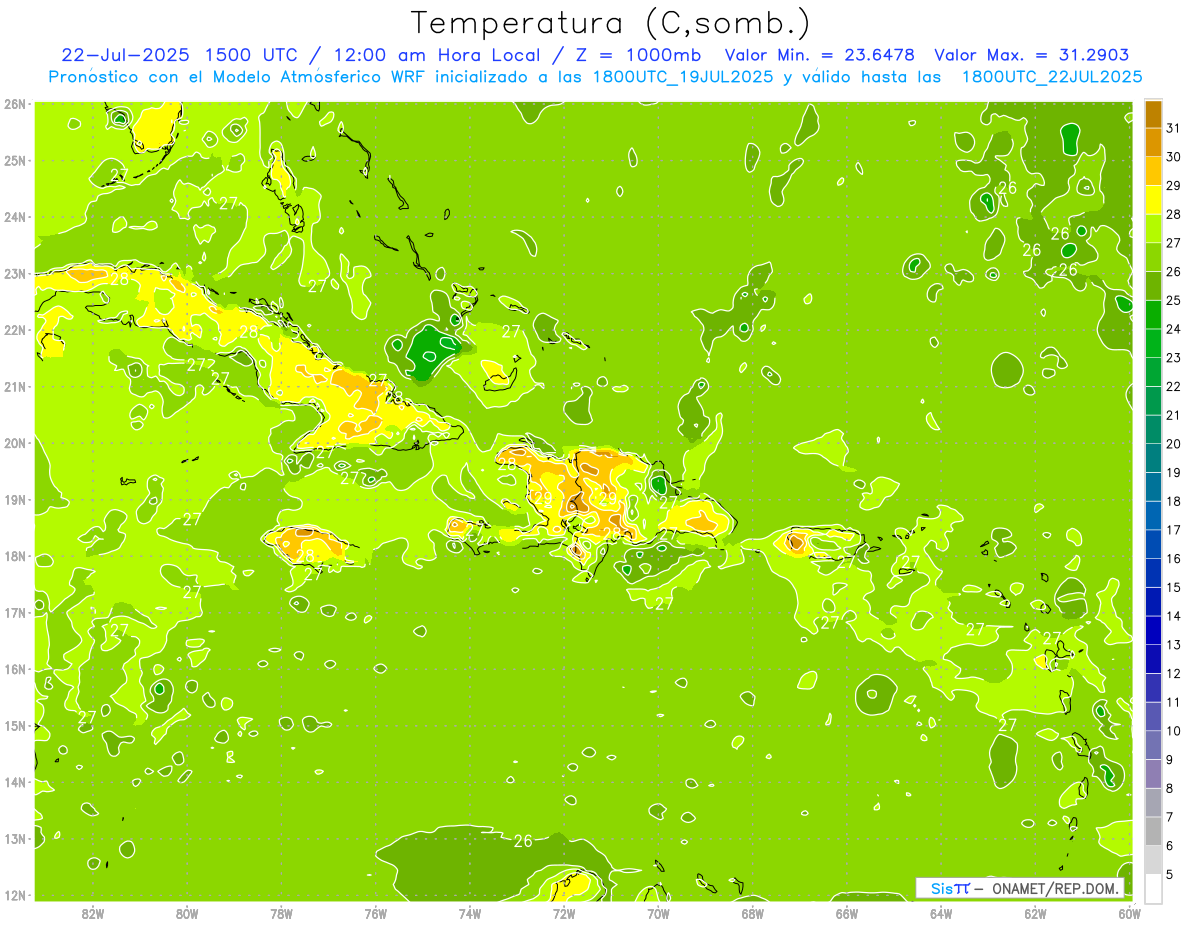Click the 'Temperatura (C,somb.)' map title
The image size is (1200, 927).
[609, 22]
